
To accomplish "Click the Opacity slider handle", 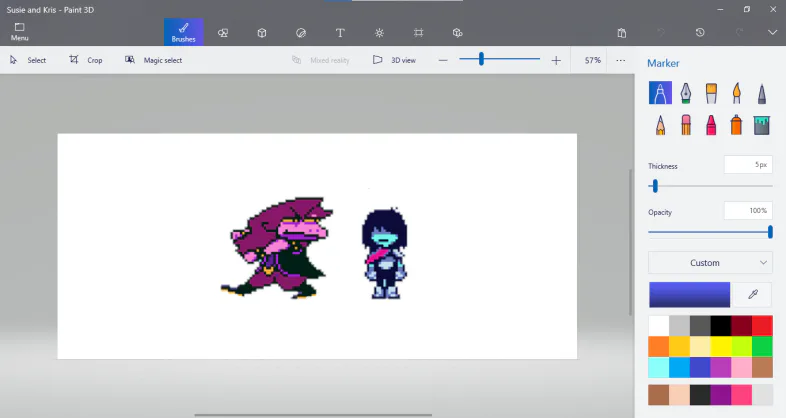I will tap(770, 232).
